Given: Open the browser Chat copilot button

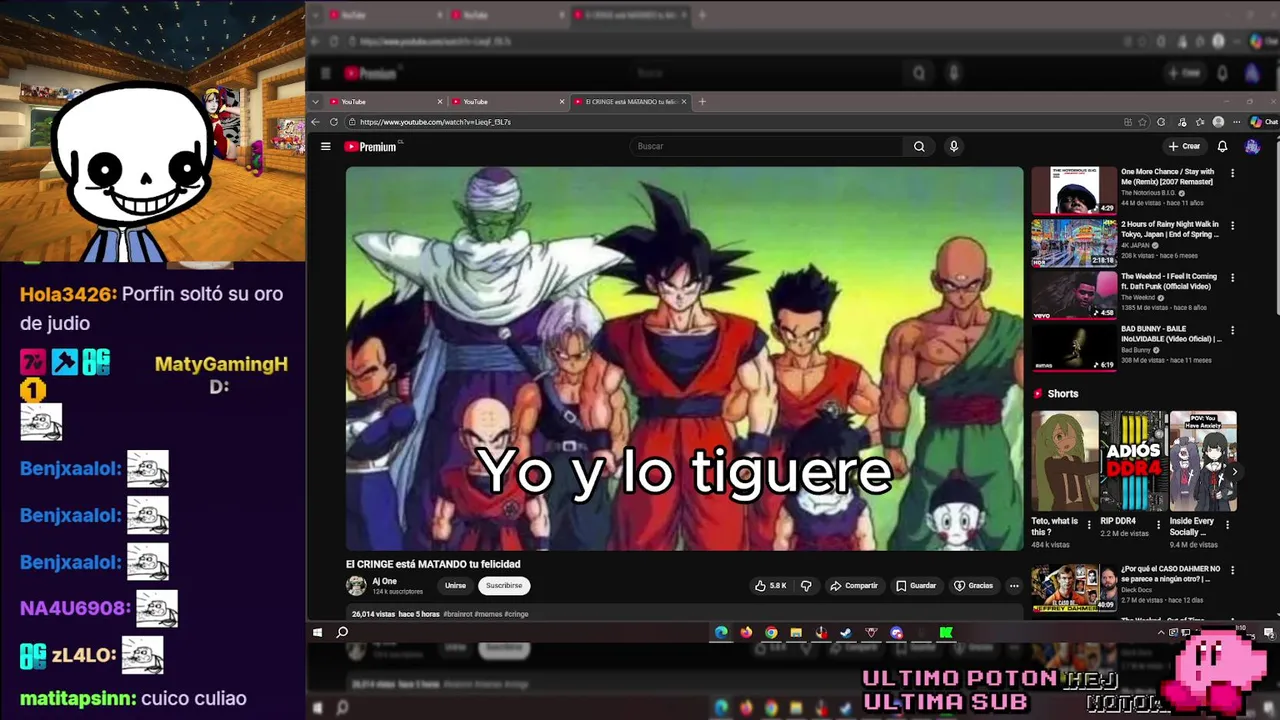Looking at the screenshot, I should (x=1264, y=122).
